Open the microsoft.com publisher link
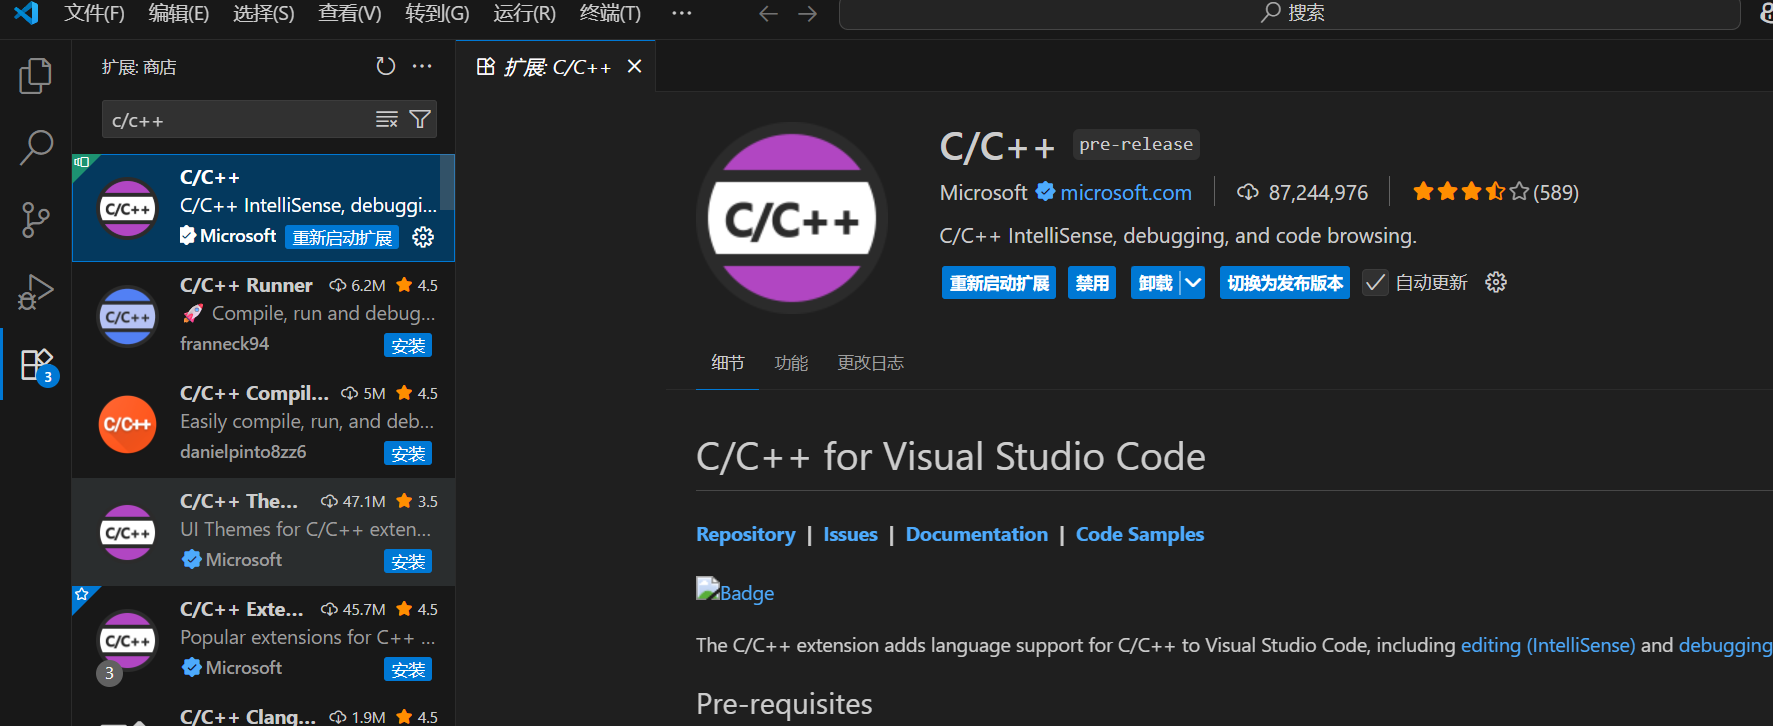The height and width of the screenshot is (726, 1773). (x=1126, y=192)
